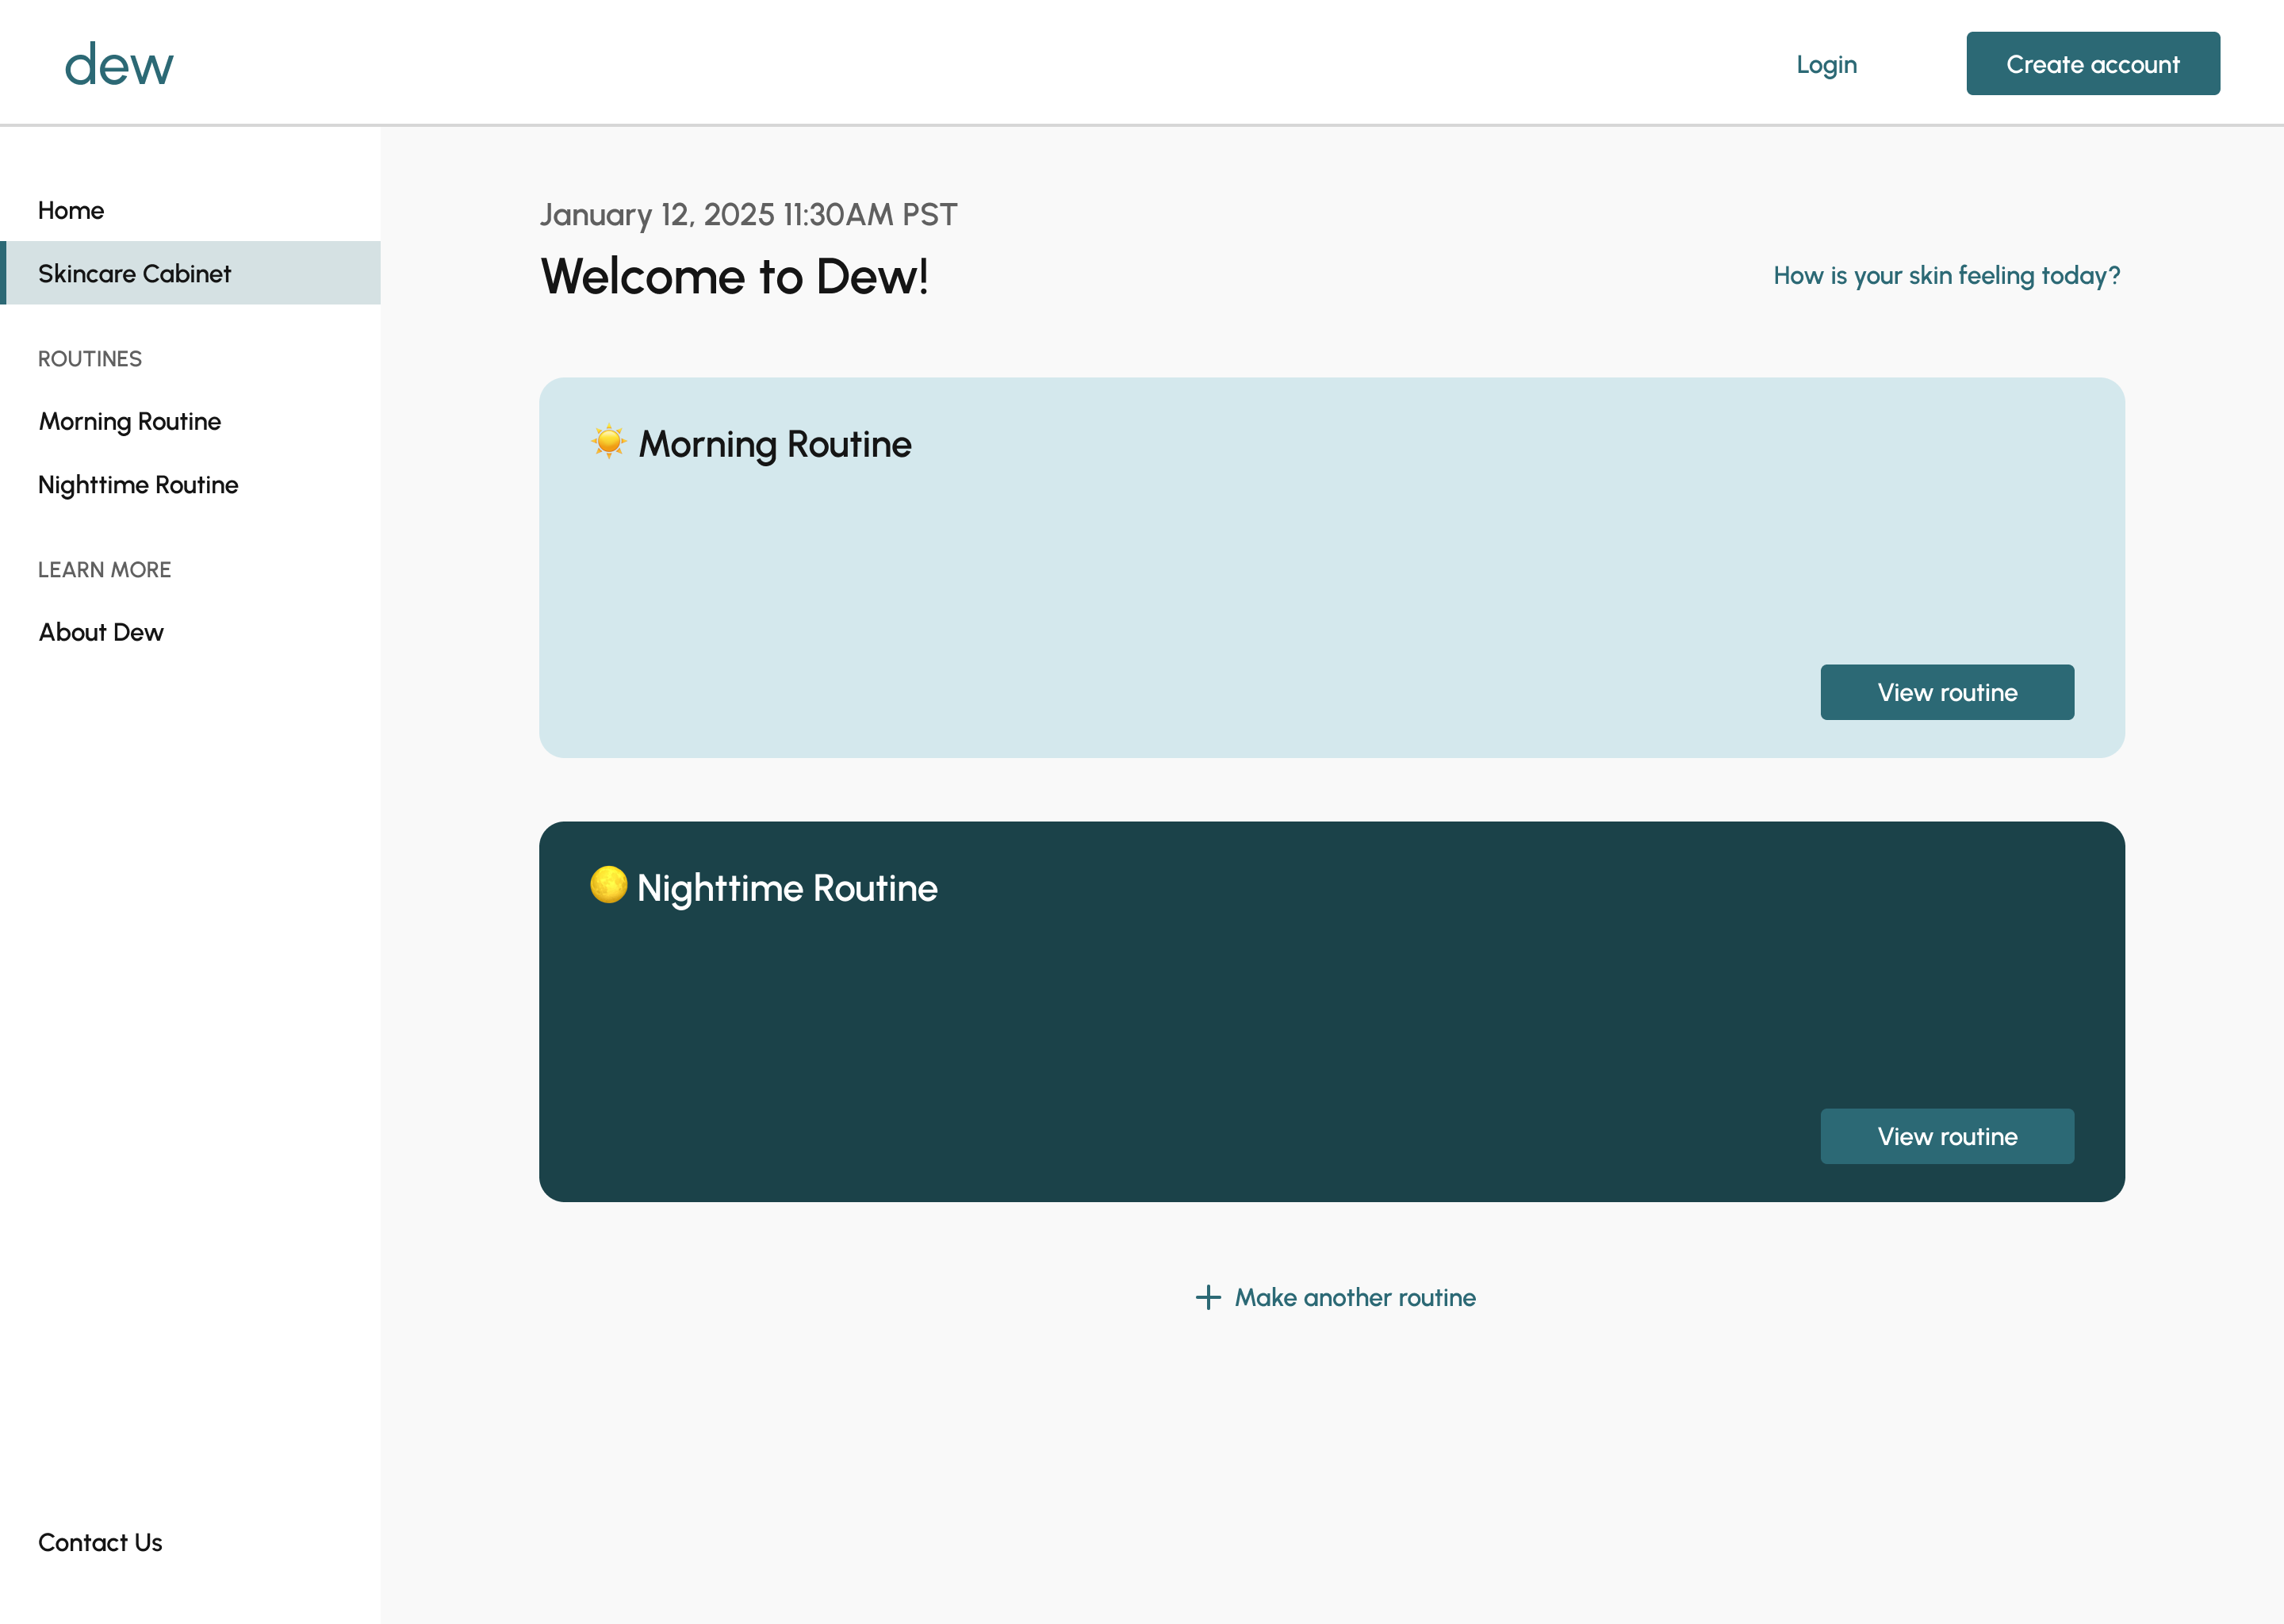Open Morning Routine from the sidebar
This screenshot has height=1624, width=2284.
(x=130, y=421)
